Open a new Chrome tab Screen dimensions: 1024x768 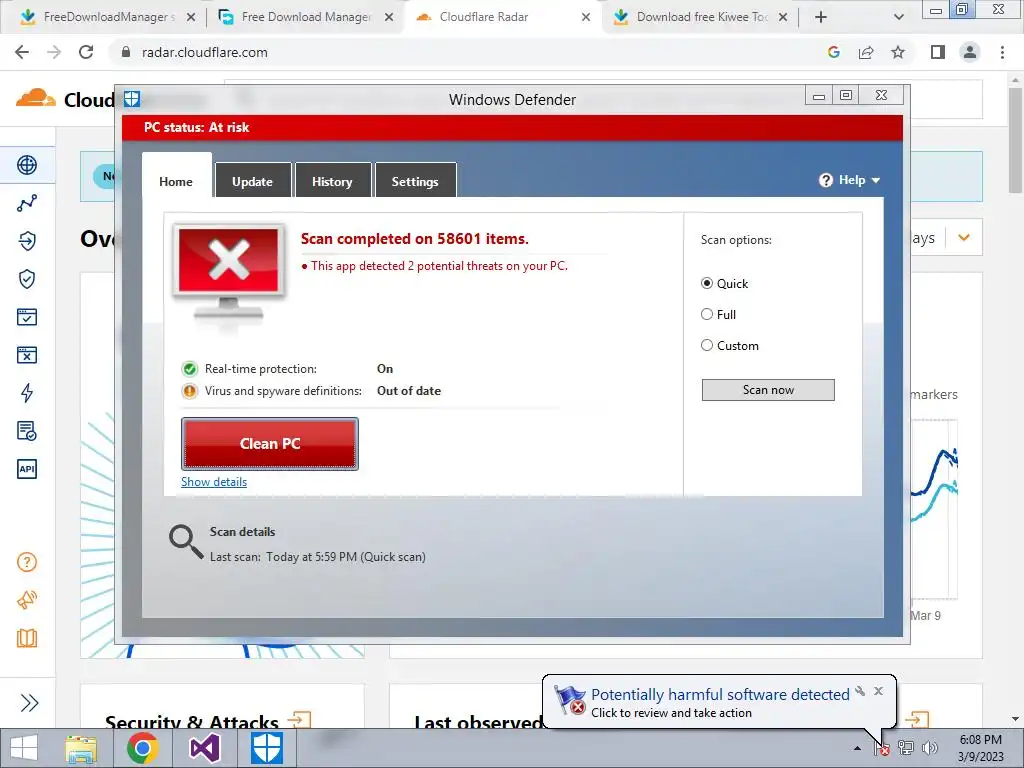[x=821, y=17]
